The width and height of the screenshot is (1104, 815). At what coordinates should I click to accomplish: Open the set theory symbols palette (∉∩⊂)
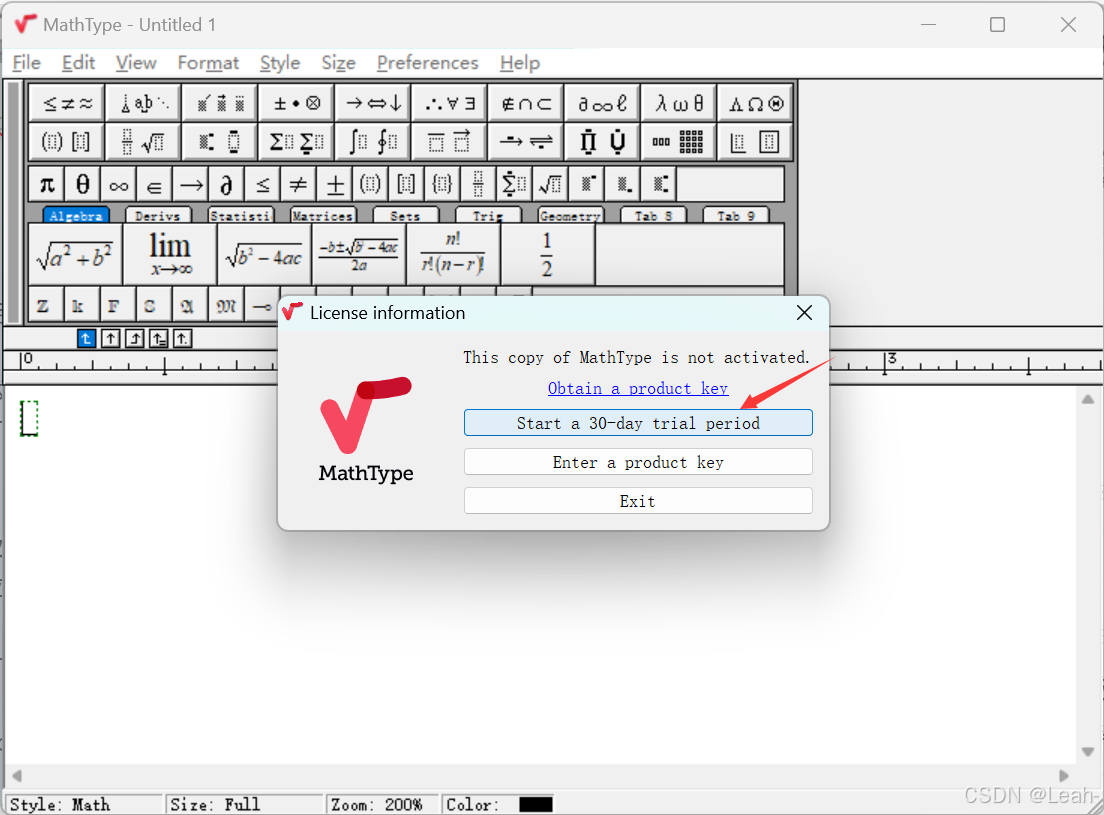pos(526,103)
